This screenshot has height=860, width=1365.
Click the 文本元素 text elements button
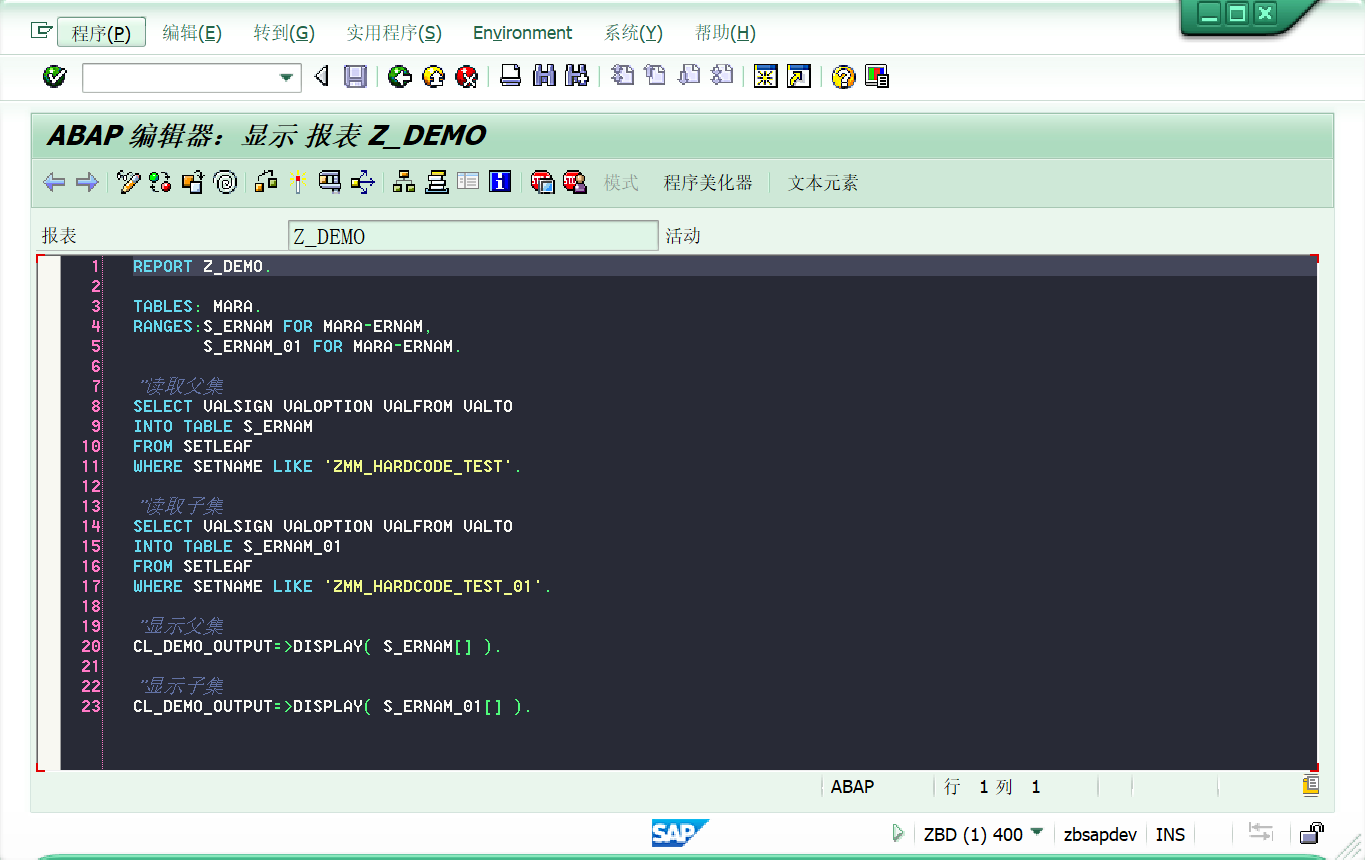coord(822,183)
